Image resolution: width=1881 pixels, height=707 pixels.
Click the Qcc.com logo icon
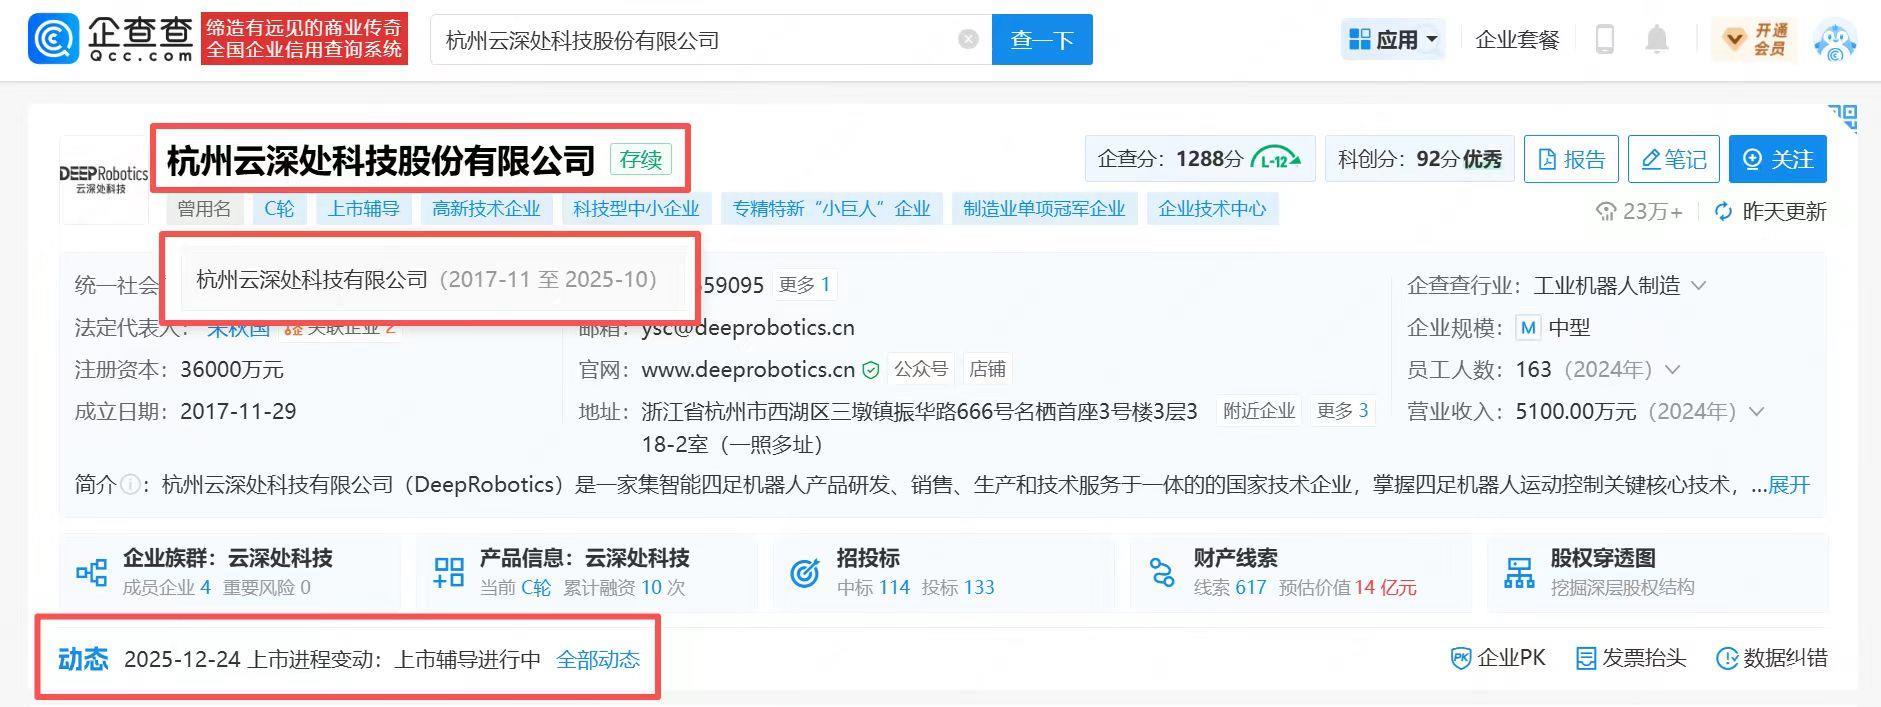[x=53, y=40]
